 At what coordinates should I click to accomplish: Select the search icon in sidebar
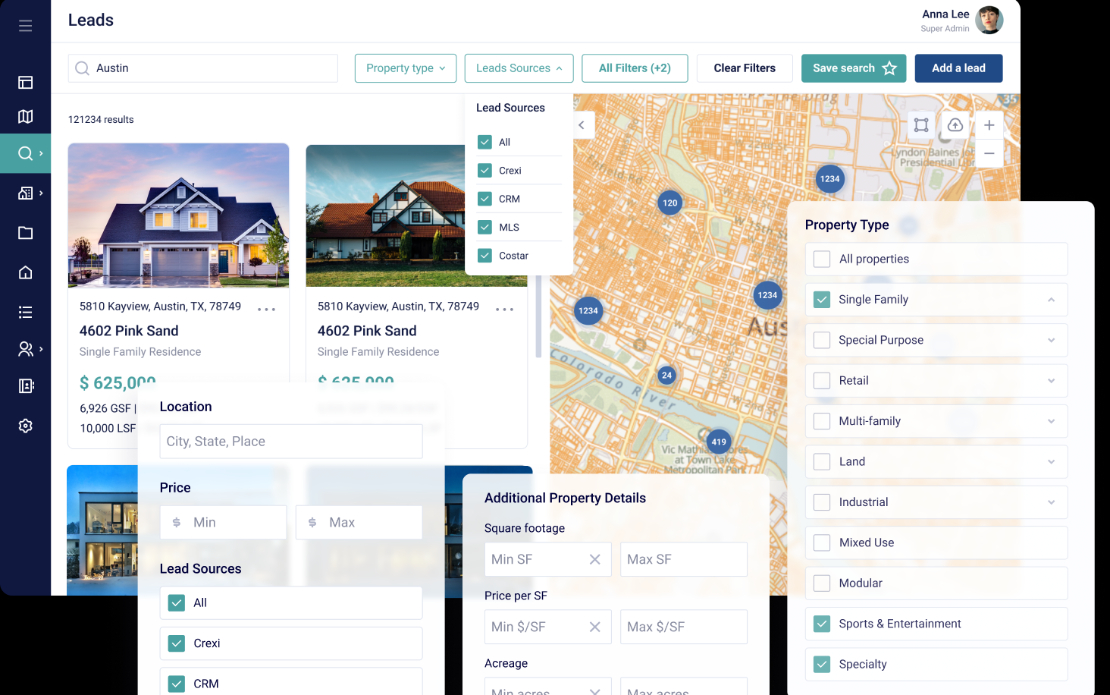(x=25, y=154)
